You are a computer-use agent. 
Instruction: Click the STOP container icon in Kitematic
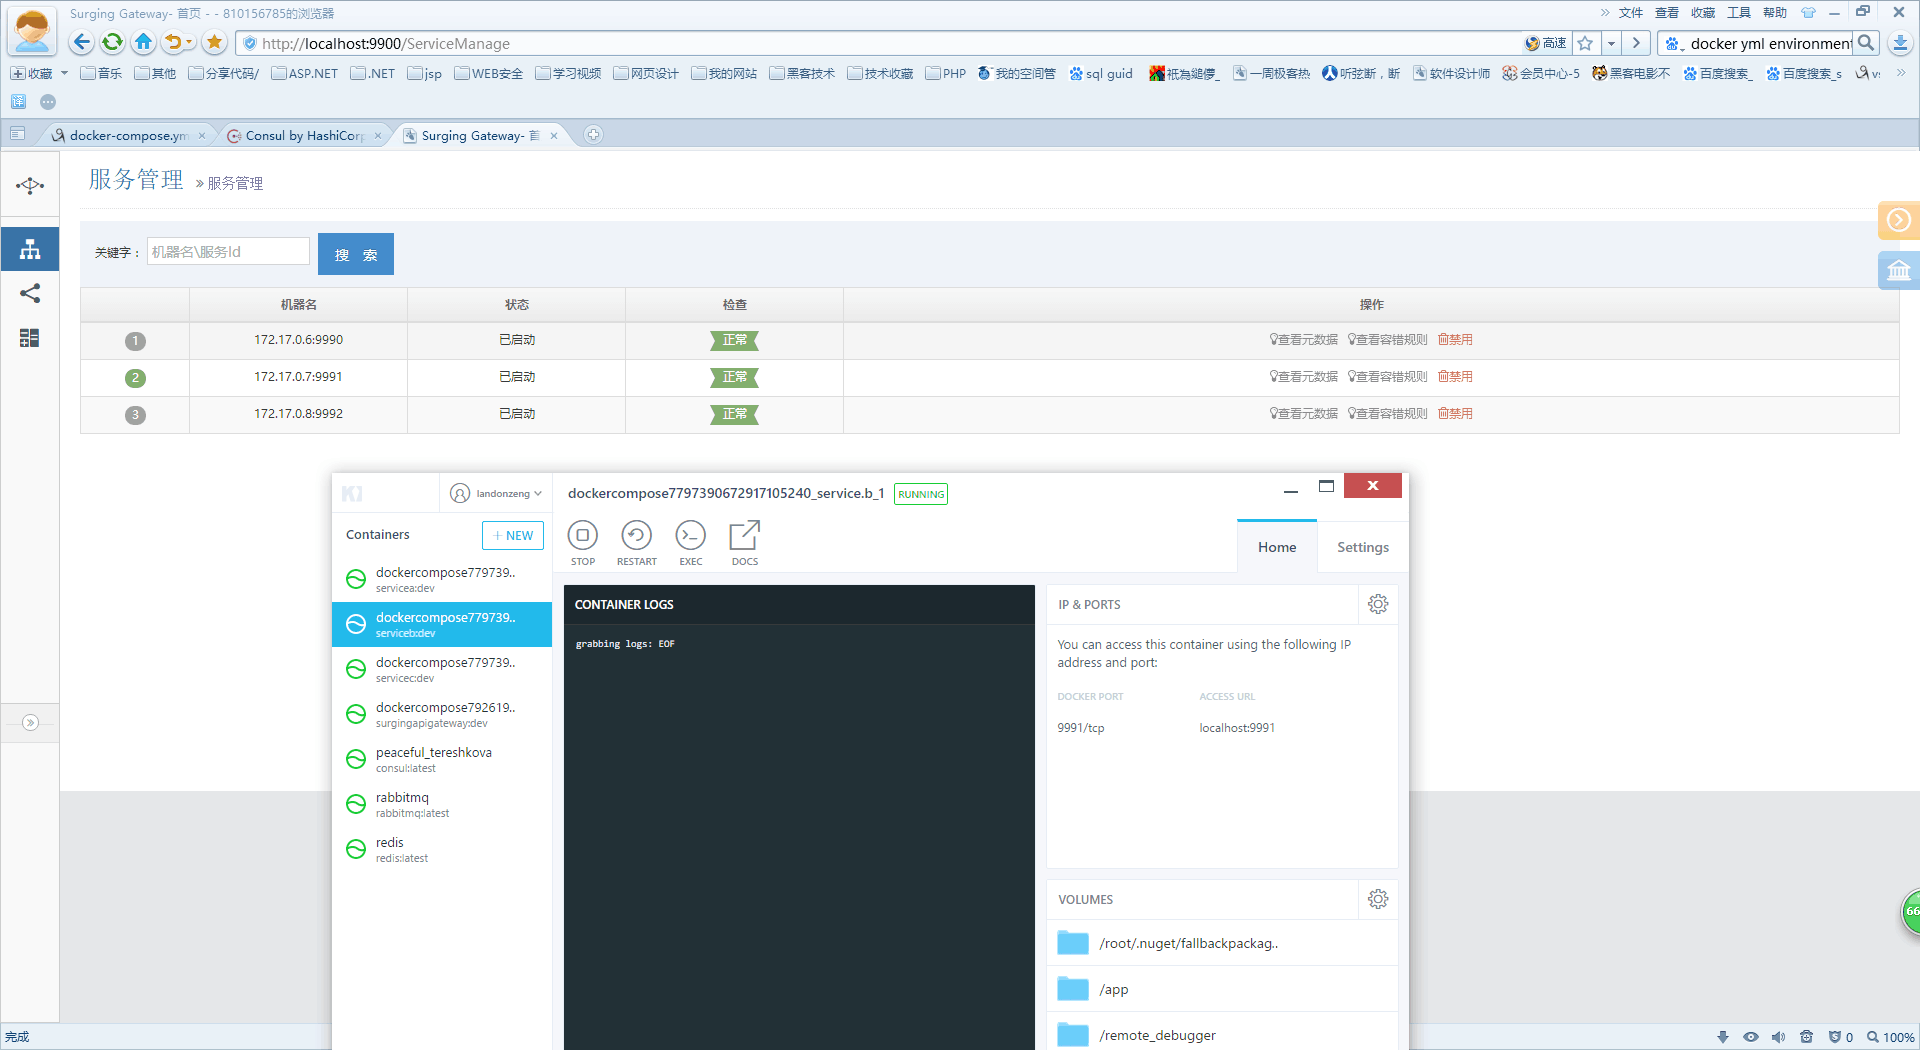click(583, 536)
